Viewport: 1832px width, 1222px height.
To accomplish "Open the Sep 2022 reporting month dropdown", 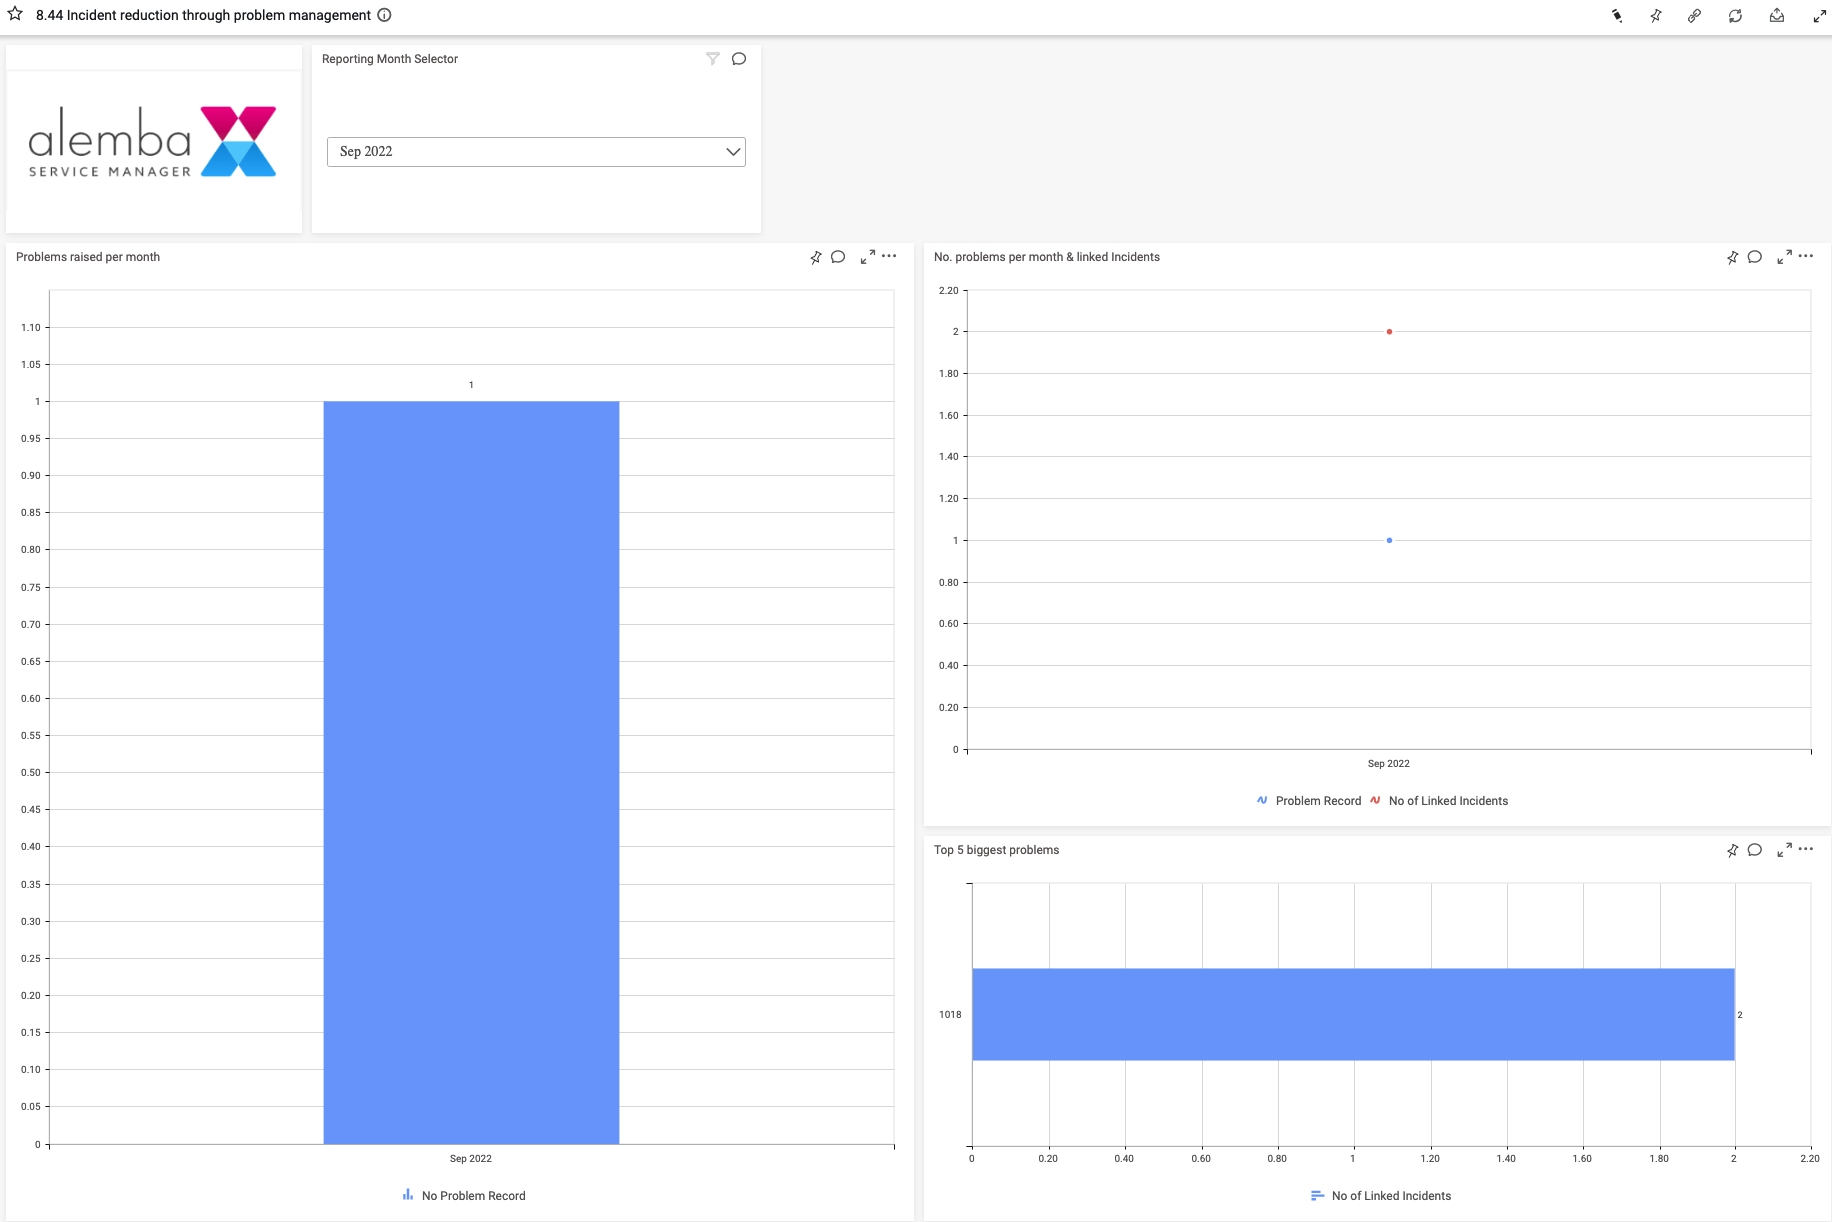I will 536,152.
